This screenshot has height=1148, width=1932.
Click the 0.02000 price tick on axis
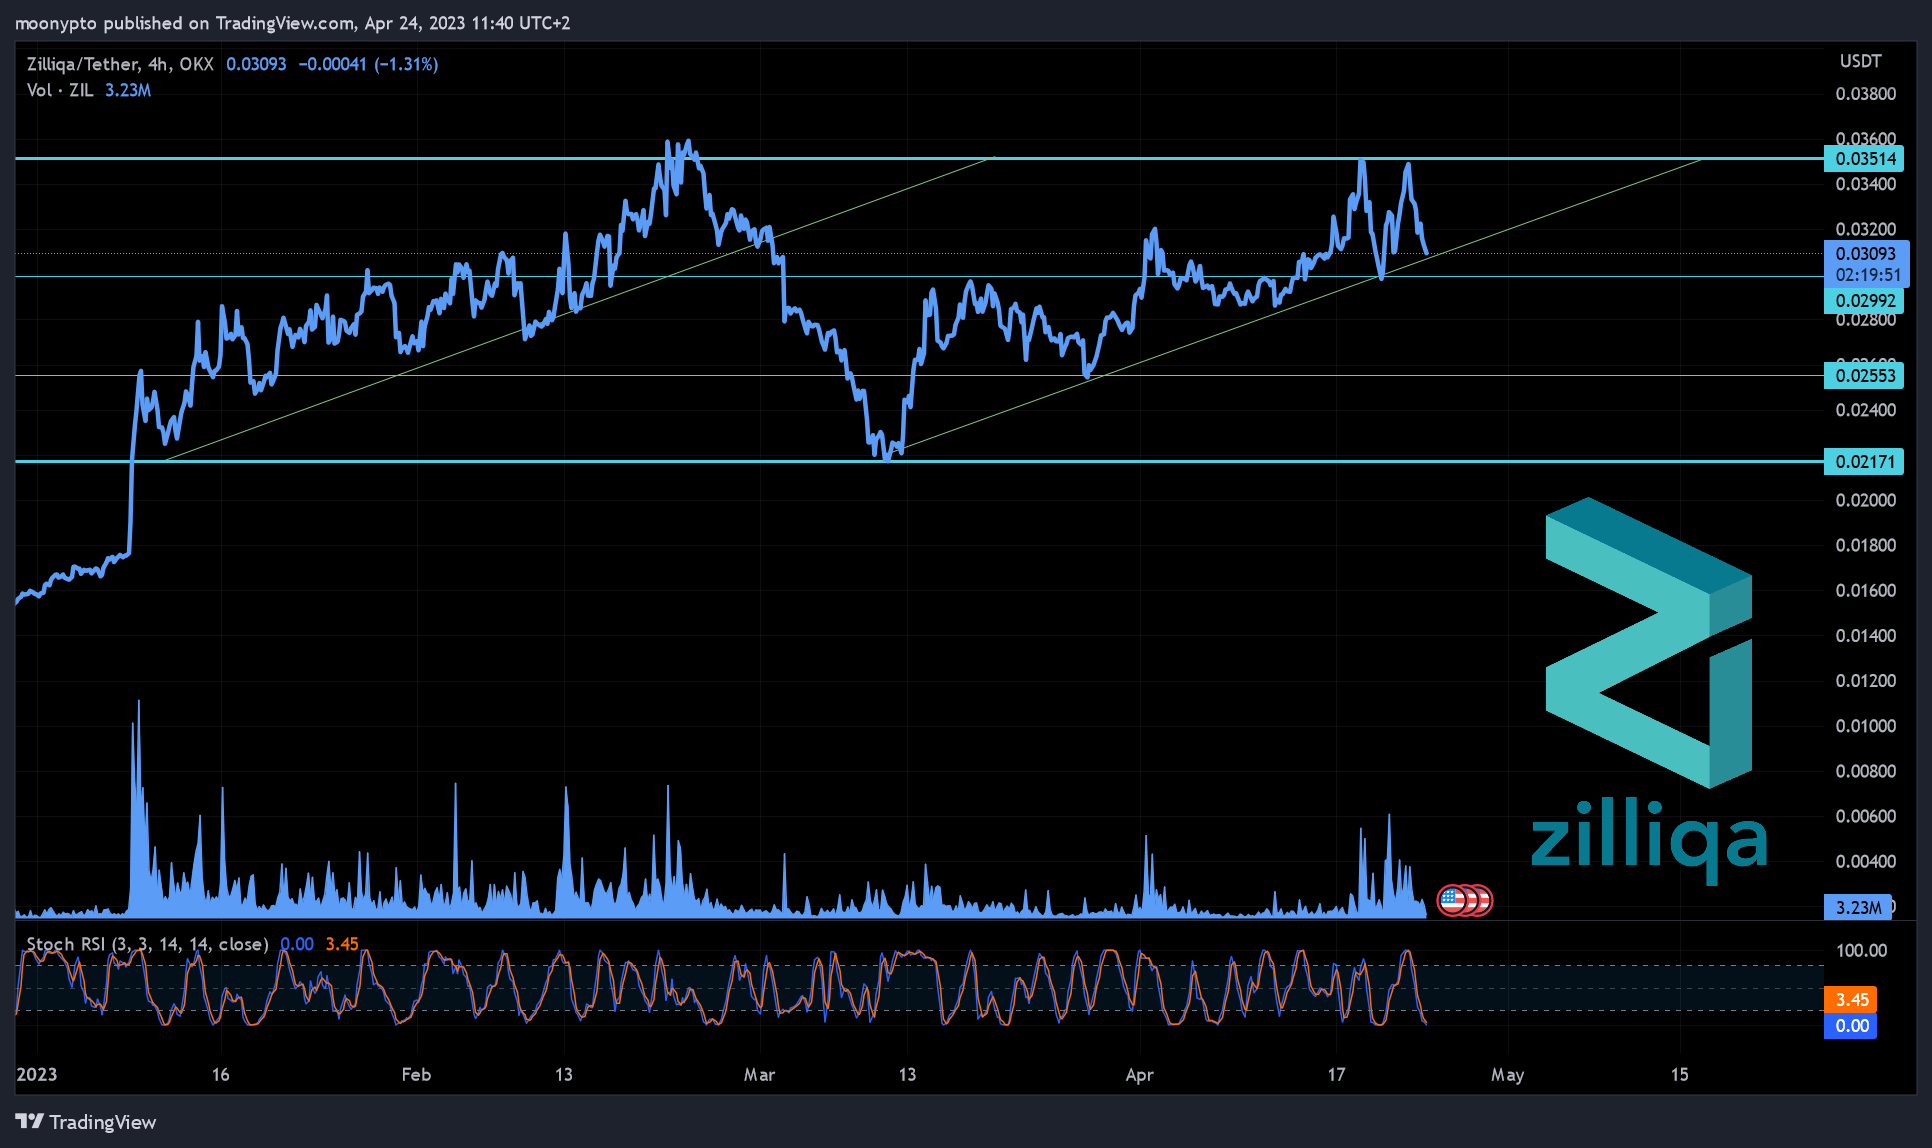(x=1865, y=500)
